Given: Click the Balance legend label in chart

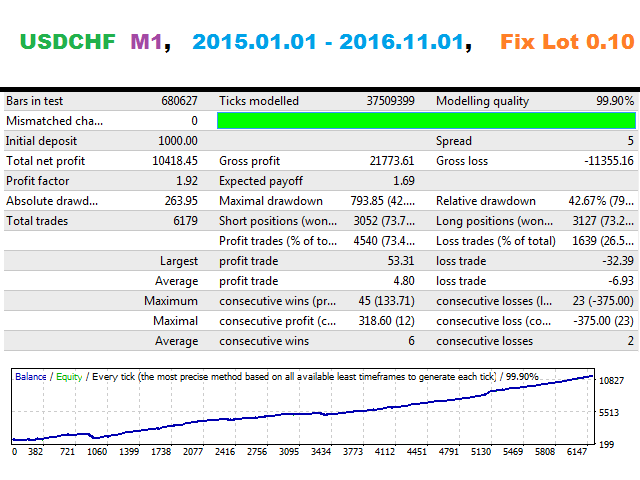Looking at the screenshot, I should [x=31, y=377].
